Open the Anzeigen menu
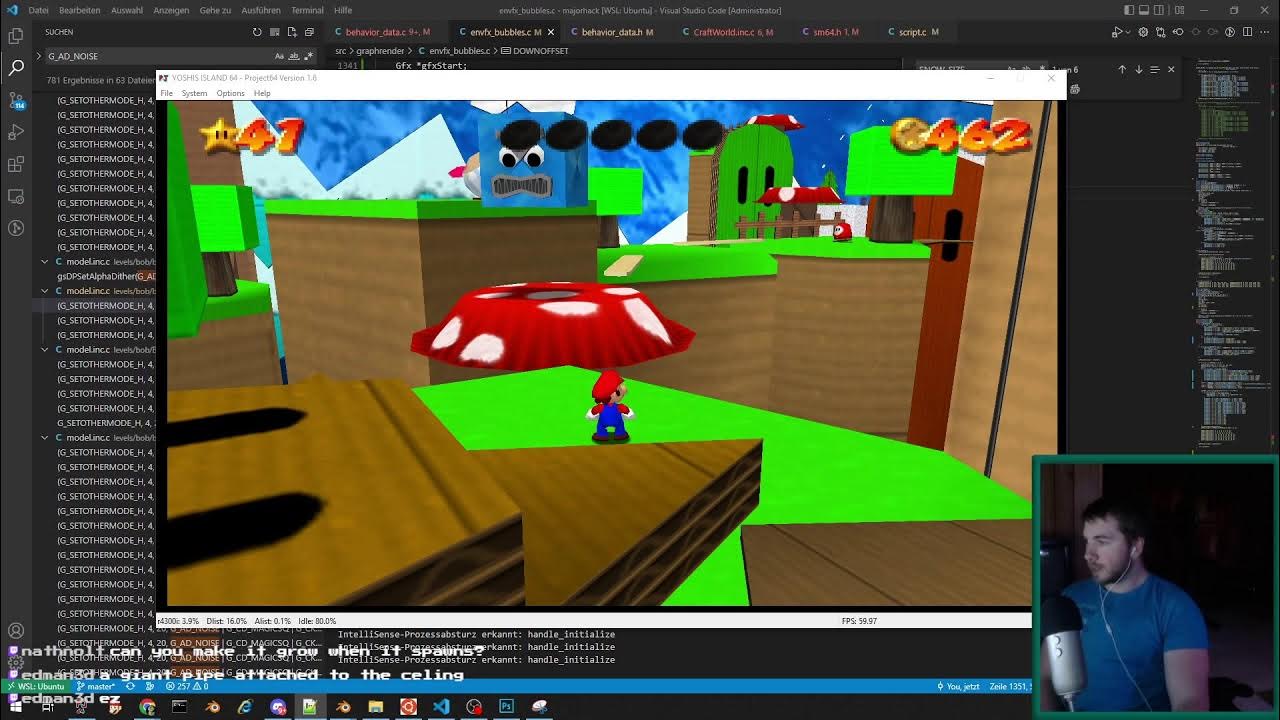This screenshot has height=720, width=1280. pyautogui.click(x=171, y=10)
